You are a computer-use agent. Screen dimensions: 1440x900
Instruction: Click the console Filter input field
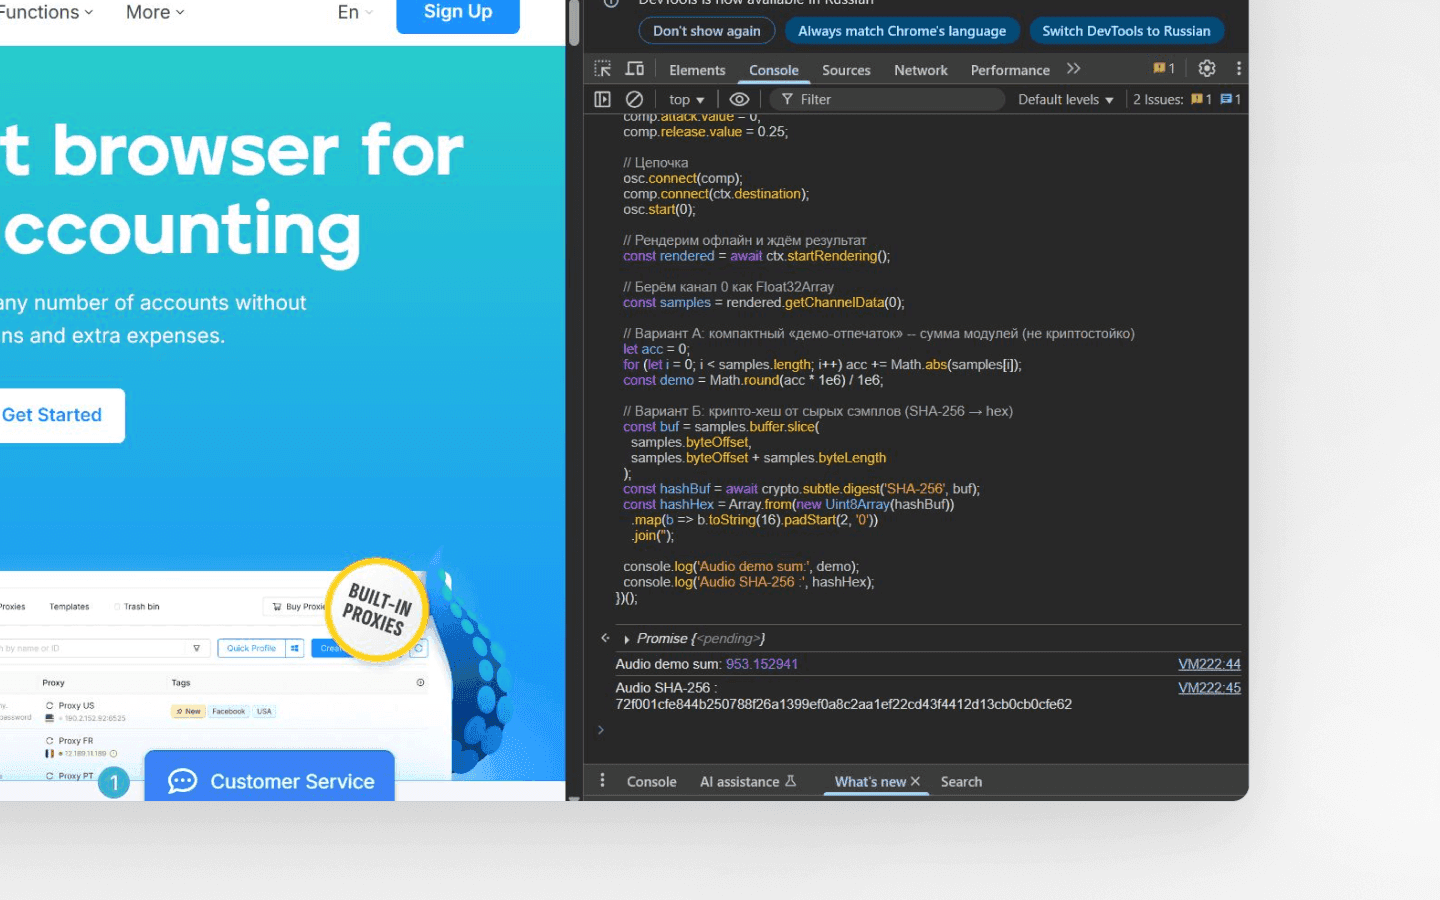888,99
